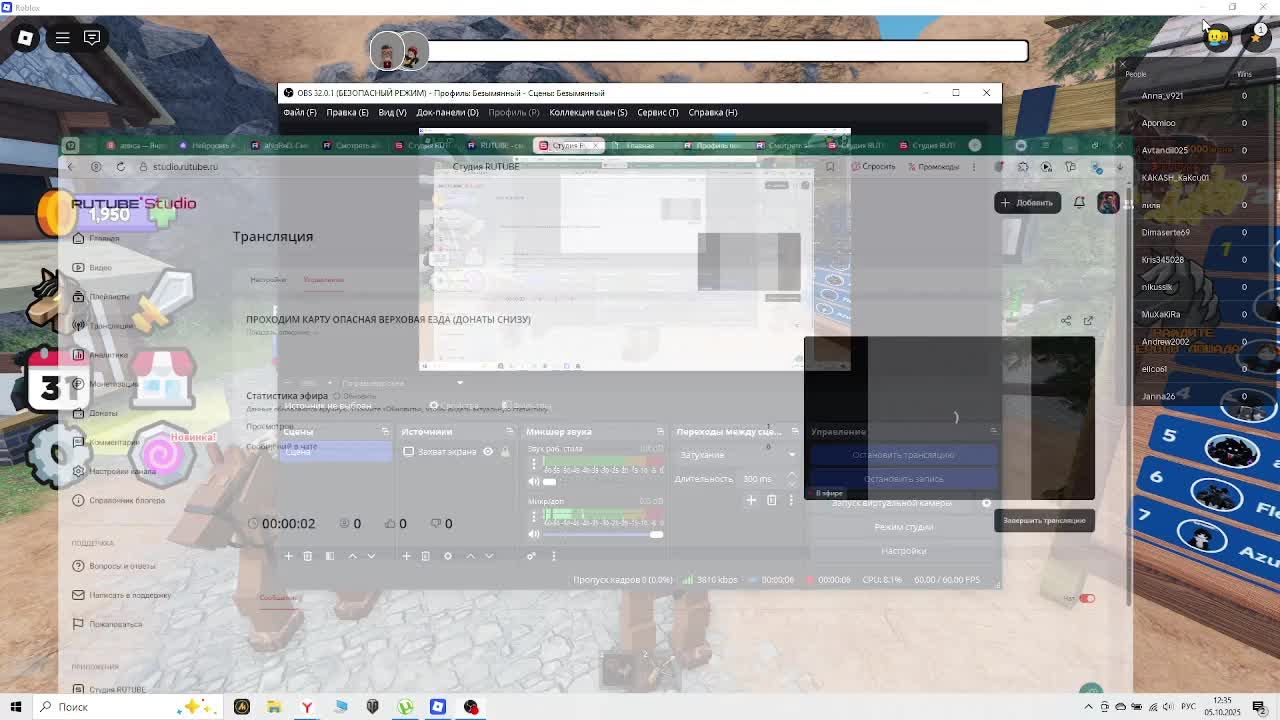Open desktop audio channel options menu
Image resolution: width=1280 pixels, height=720 pixels.
[534, 464]
